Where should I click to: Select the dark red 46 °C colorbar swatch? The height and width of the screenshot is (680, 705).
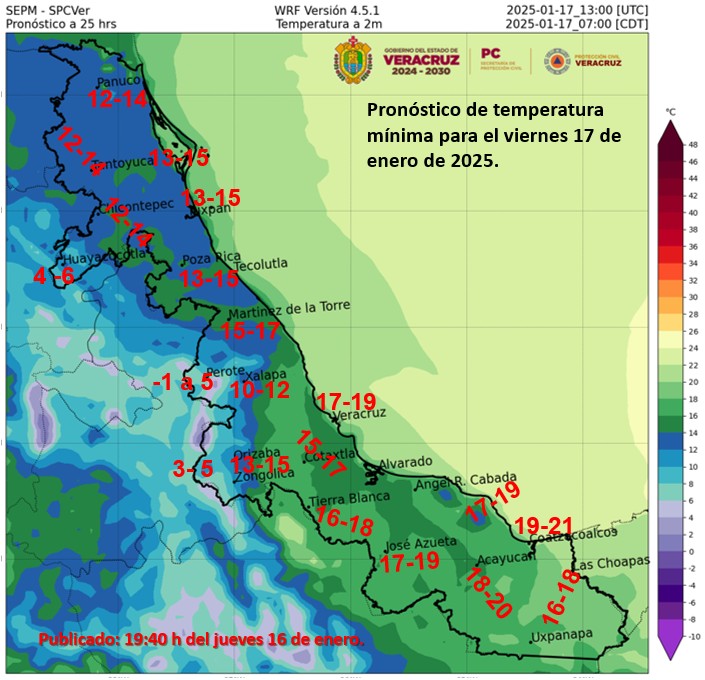click(670, 153)
